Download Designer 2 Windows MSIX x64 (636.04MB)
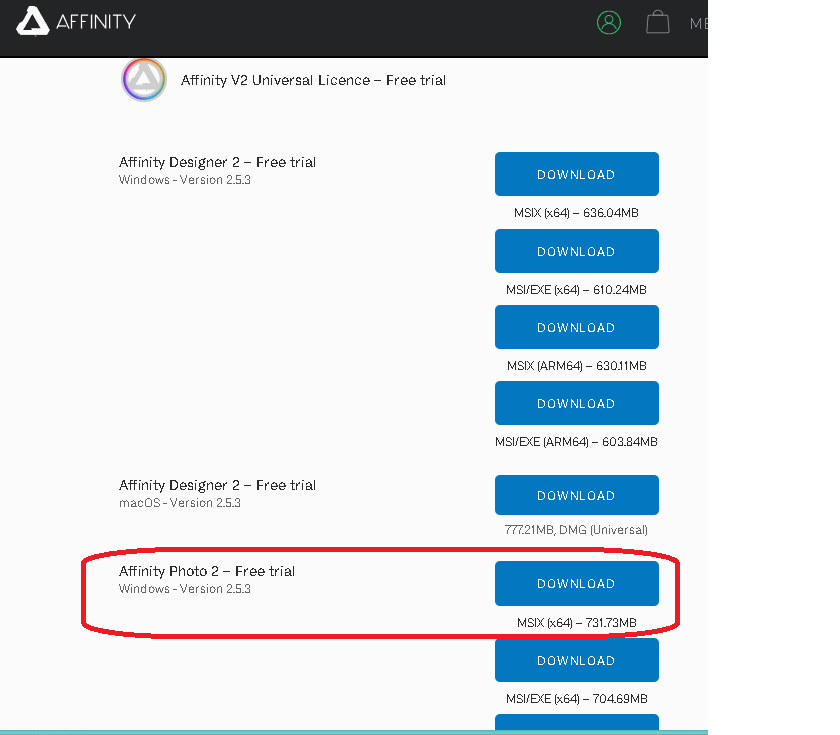840x735 pixels. point(576,174)
